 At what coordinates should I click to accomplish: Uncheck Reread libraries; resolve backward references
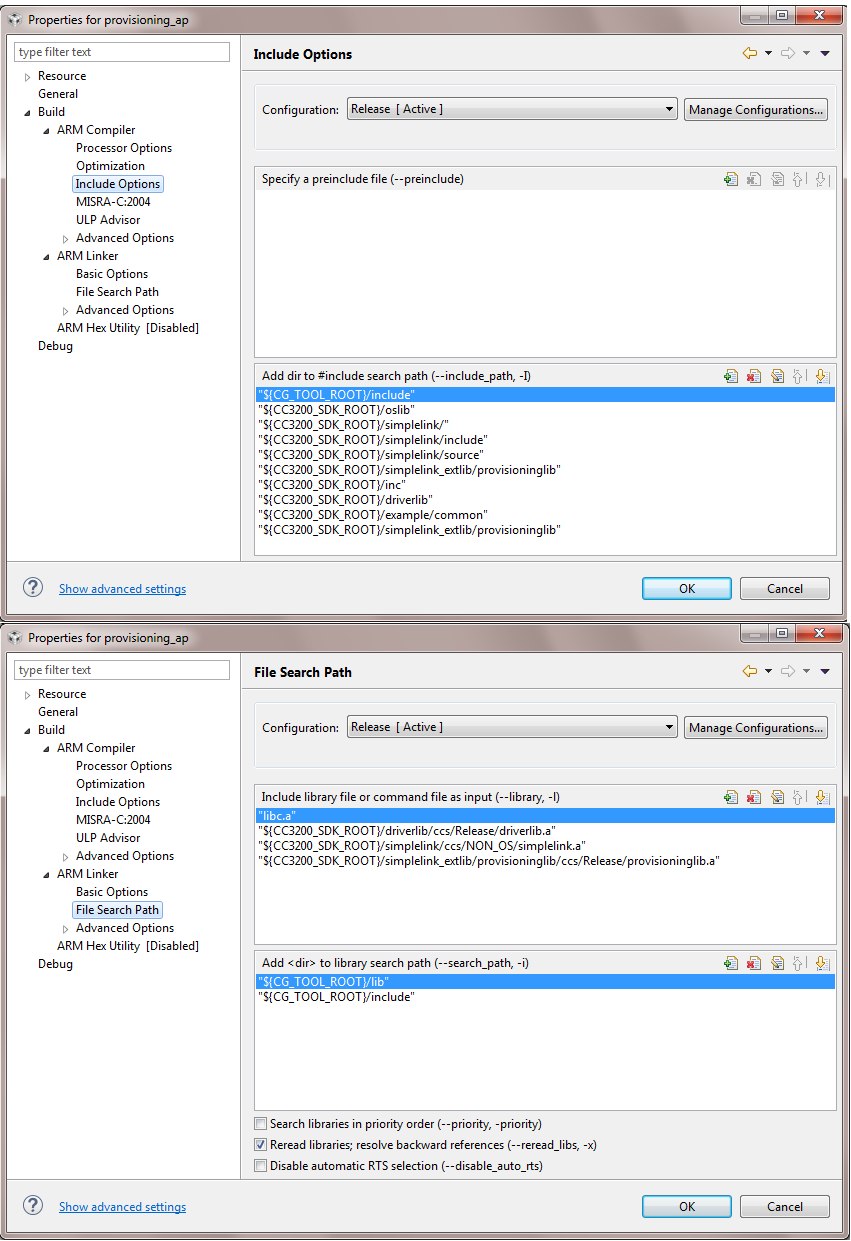point(261,1145)
